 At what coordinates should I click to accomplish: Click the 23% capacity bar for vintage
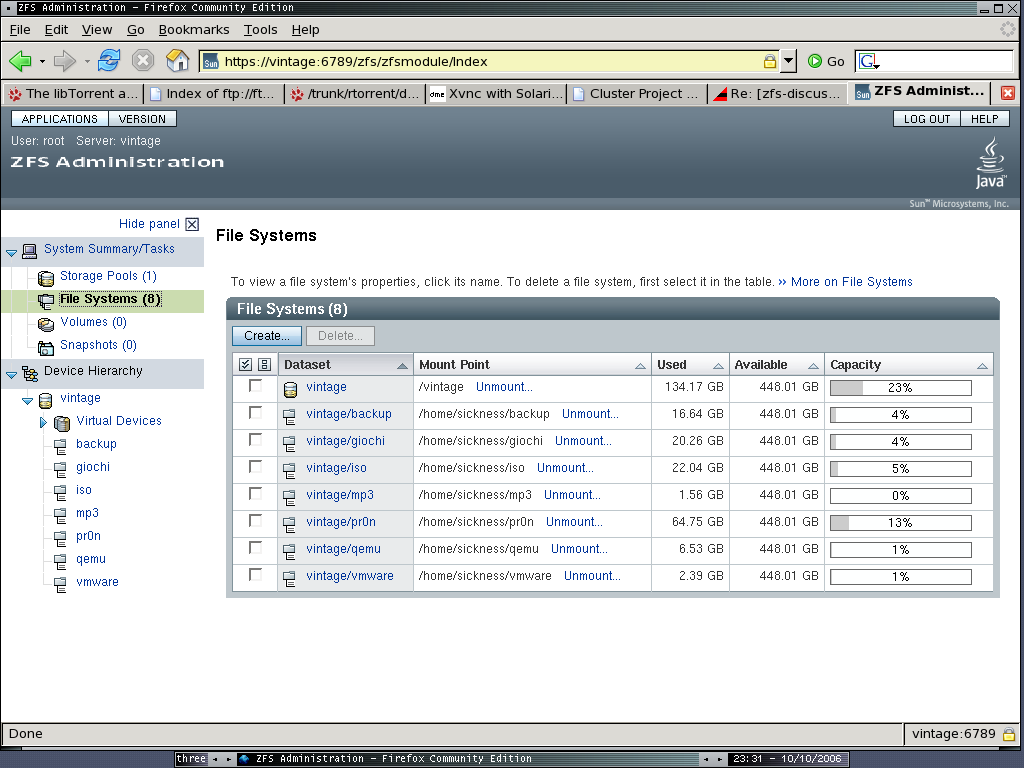[900, 388]
